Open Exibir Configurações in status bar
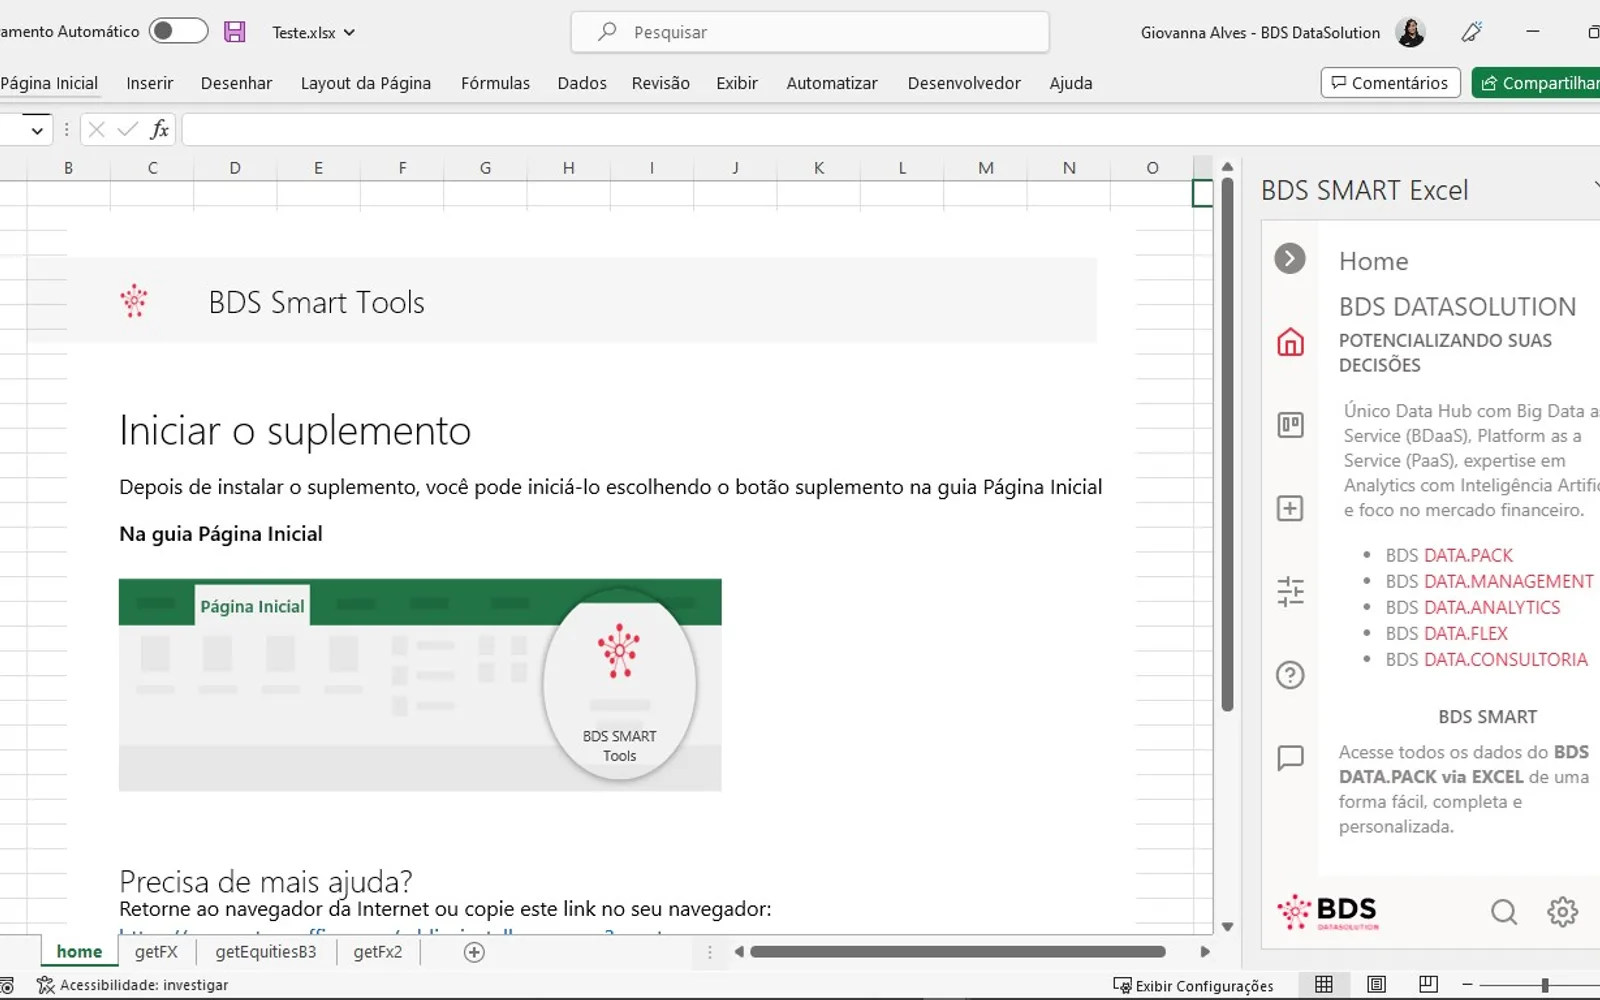 pyautogui.click(x=1193, y=986)
